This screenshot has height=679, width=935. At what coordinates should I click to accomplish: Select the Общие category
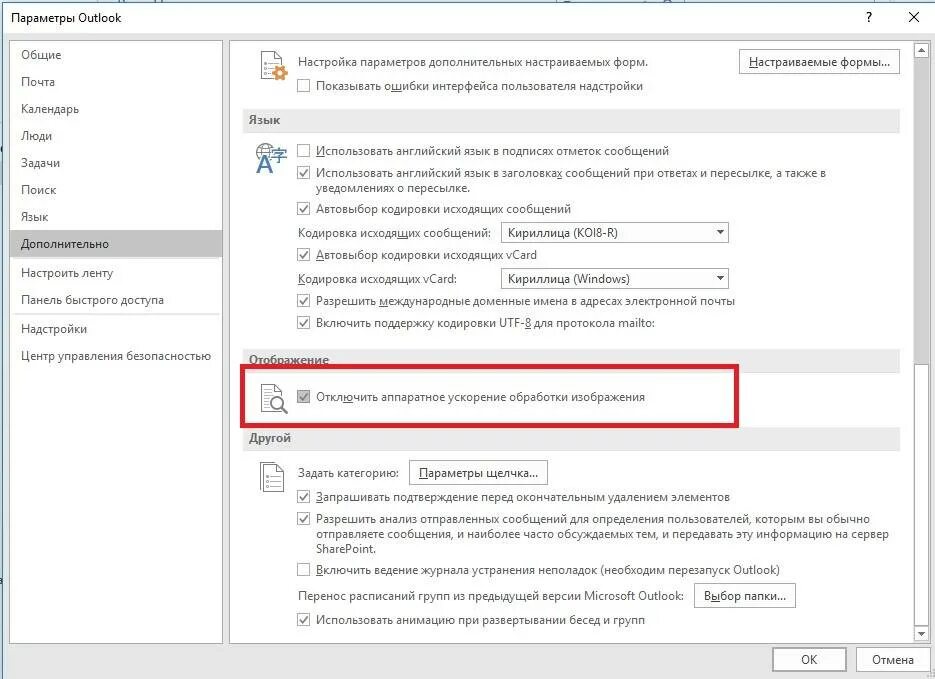[116, 55]
